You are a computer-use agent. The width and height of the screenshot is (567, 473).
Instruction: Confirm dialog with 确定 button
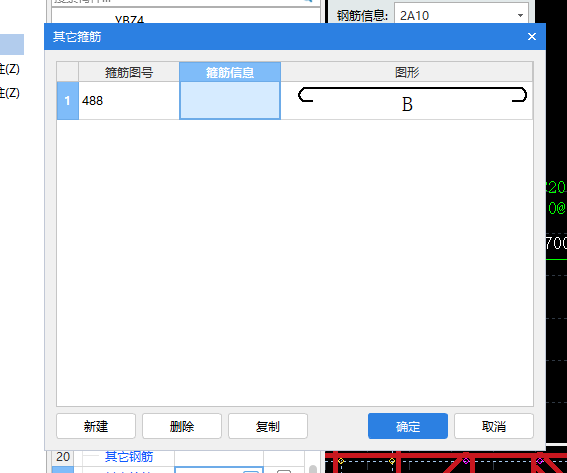tap(408, 426)
